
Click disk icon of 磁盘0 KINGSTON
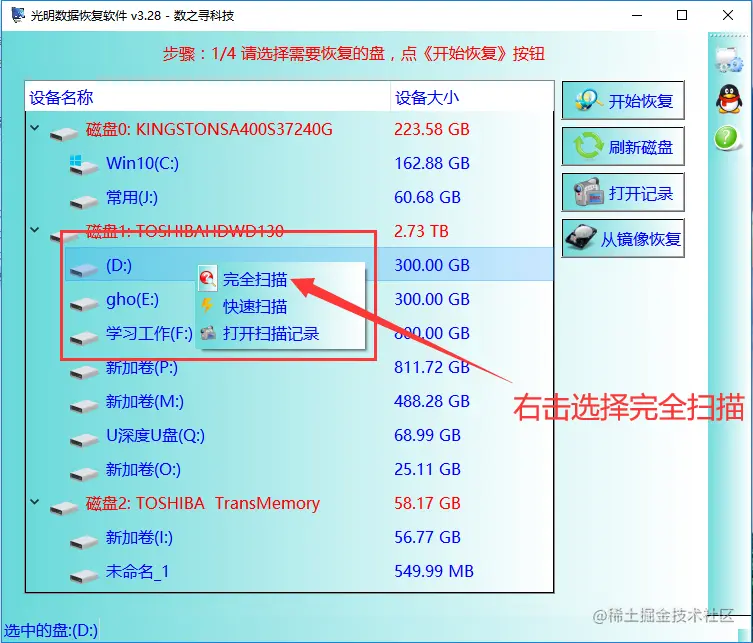click(64, 133)
